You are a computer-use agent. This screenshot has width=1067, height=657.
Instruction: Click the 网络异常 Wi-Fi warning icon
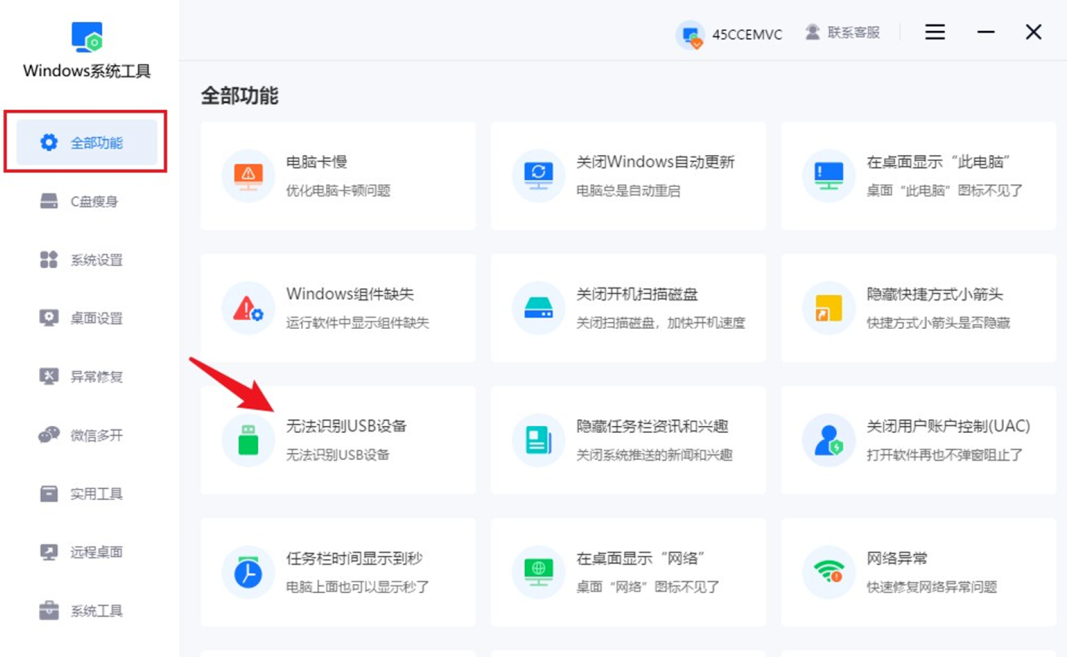coord(828,572)
